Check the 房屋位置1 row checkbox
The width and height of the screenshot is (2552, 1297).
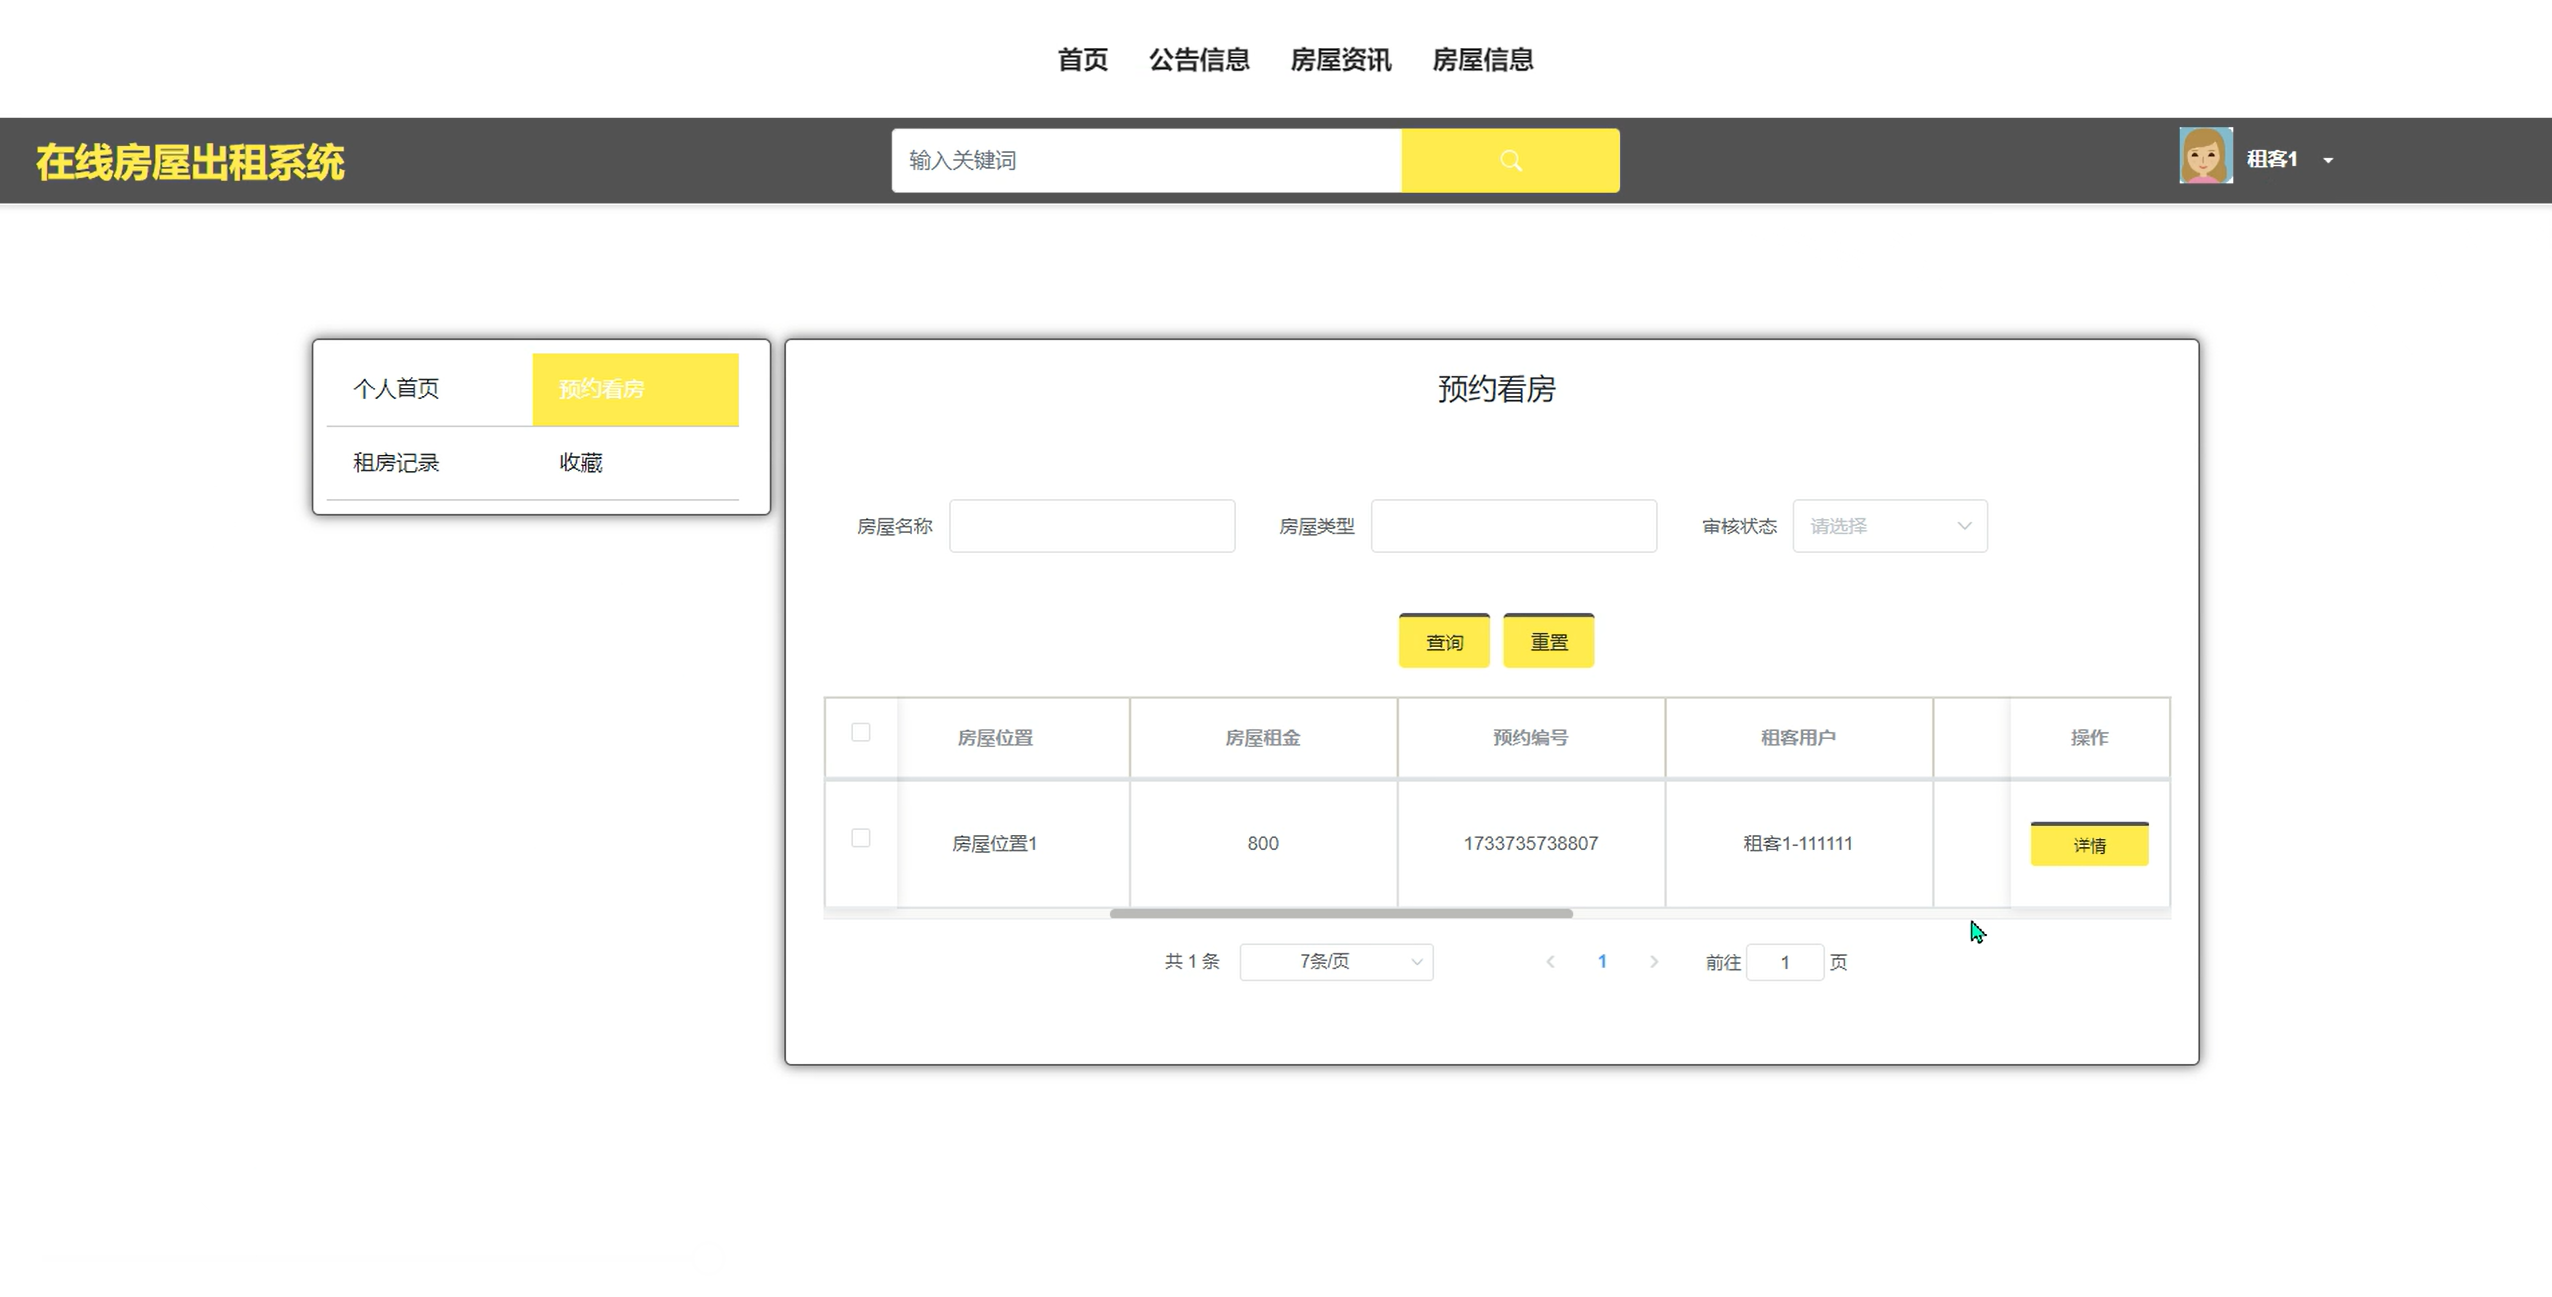[860, 838]
